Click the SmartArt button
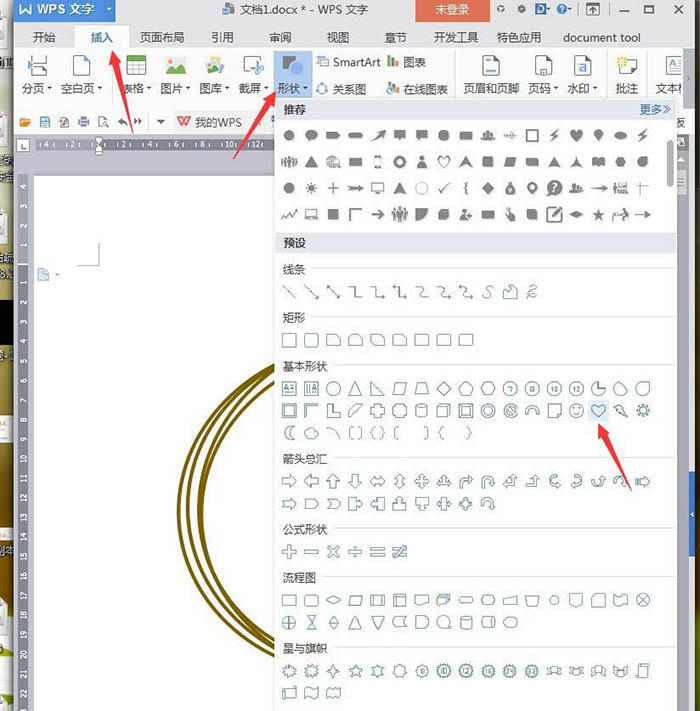The width and height of the screenshot is (700, 711). (349, 62)
